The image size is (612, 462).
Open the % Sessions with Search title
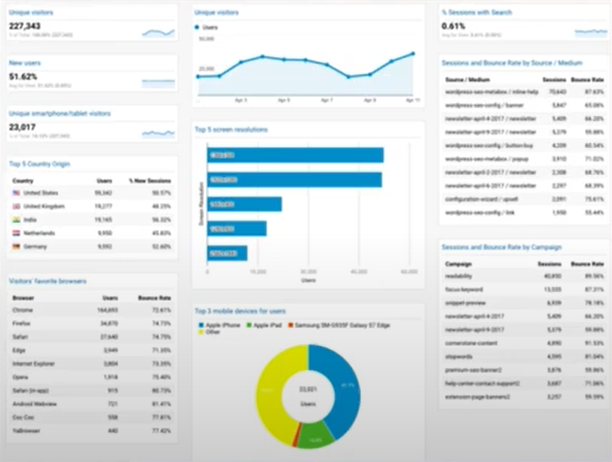click(x=477, y=12)
